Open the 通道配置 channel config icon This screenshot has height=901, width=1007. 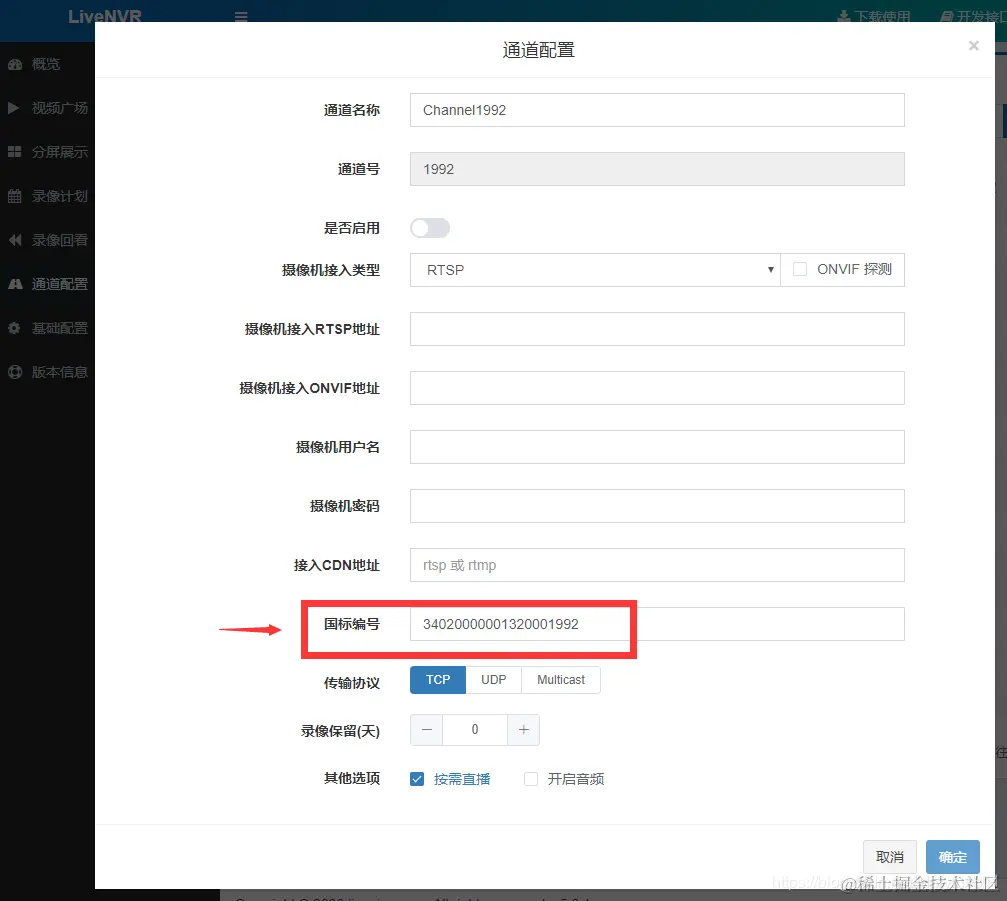(x=15, y=283)
